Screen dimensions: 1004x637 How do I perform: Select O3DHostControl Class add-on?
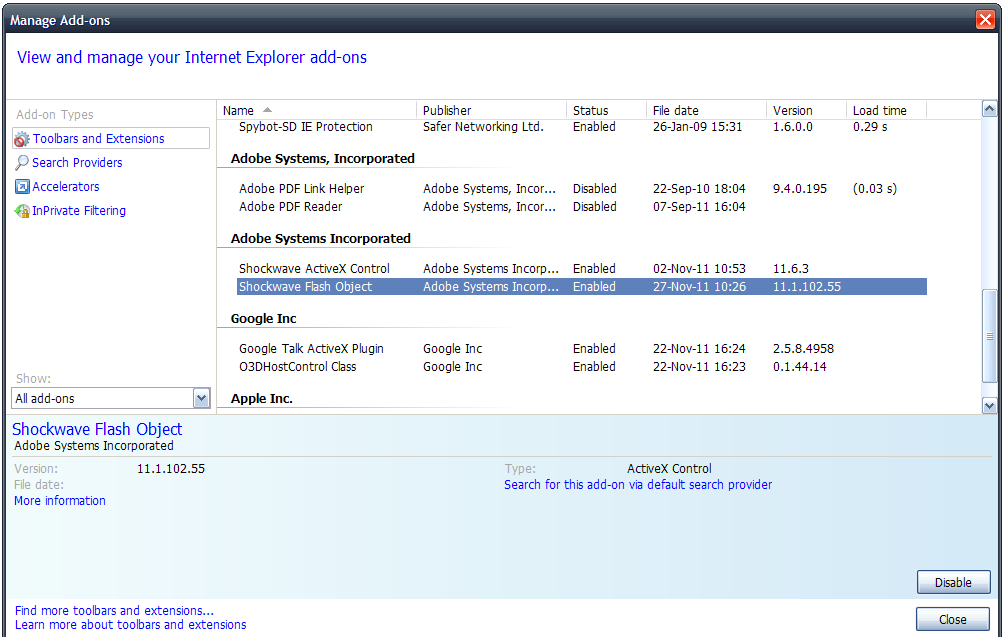click(581, 367)
